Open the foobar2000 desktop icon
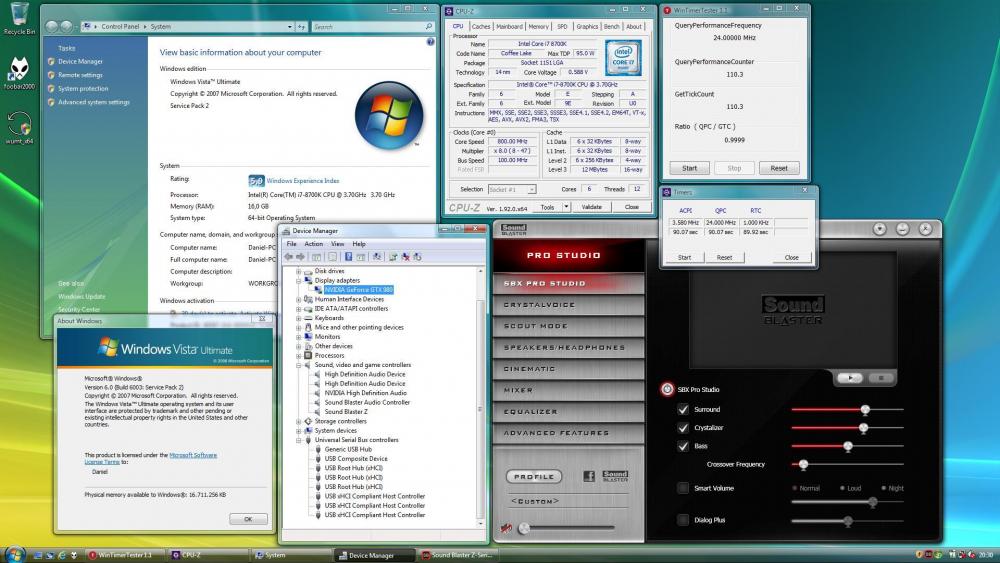This screenshot has height=563, width=1000. pos(19,72)
